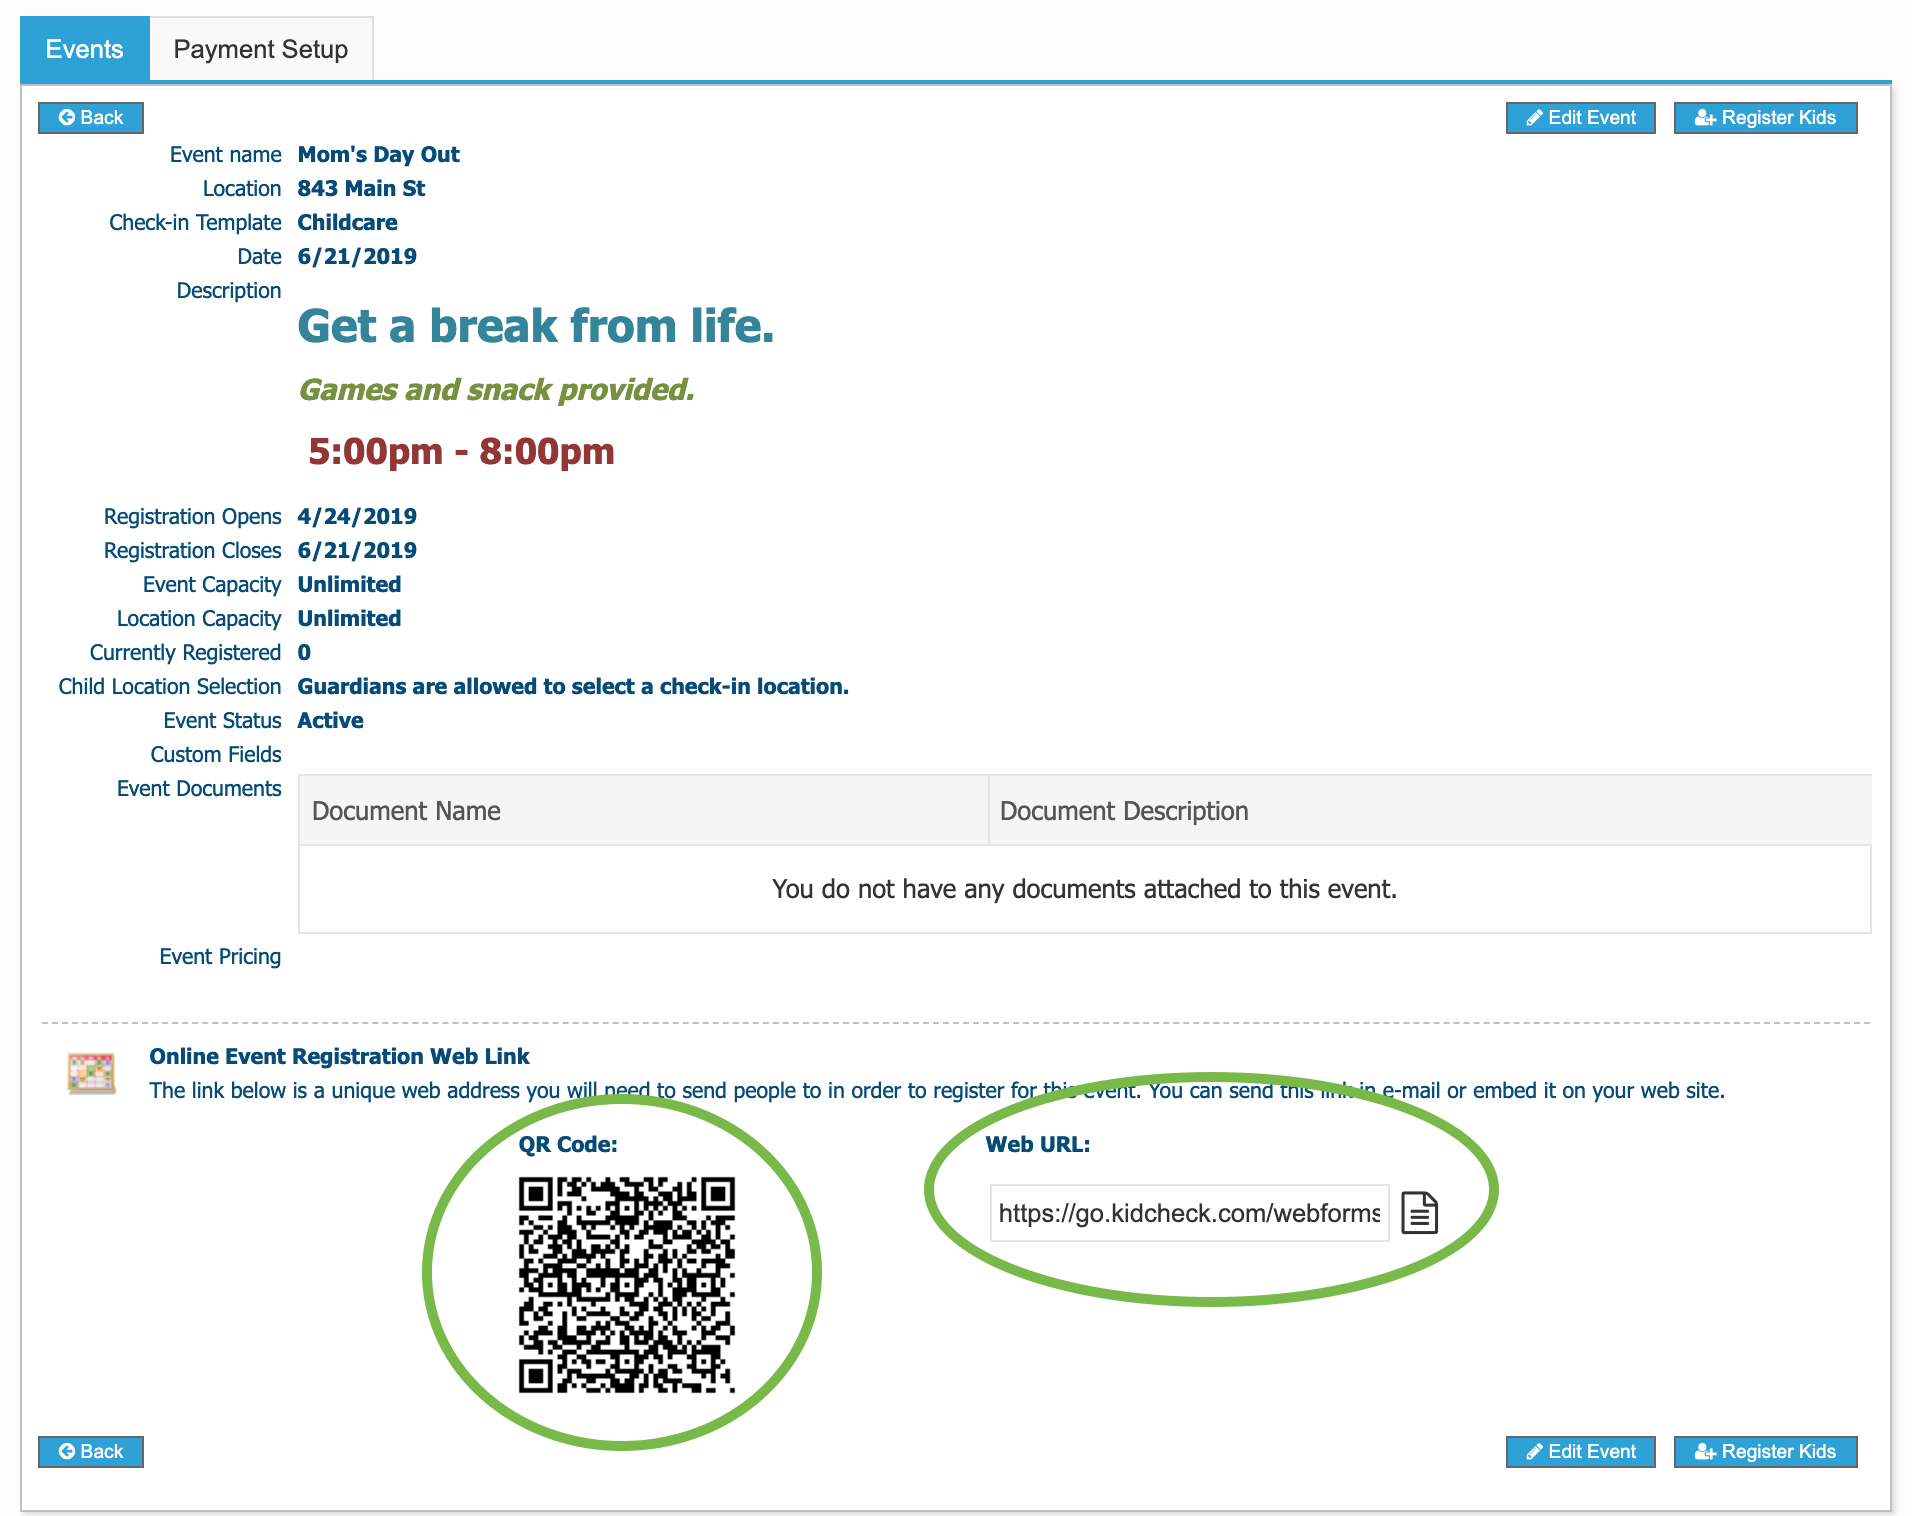
Task: Click the Document Name column header
Action: (643, 811)
